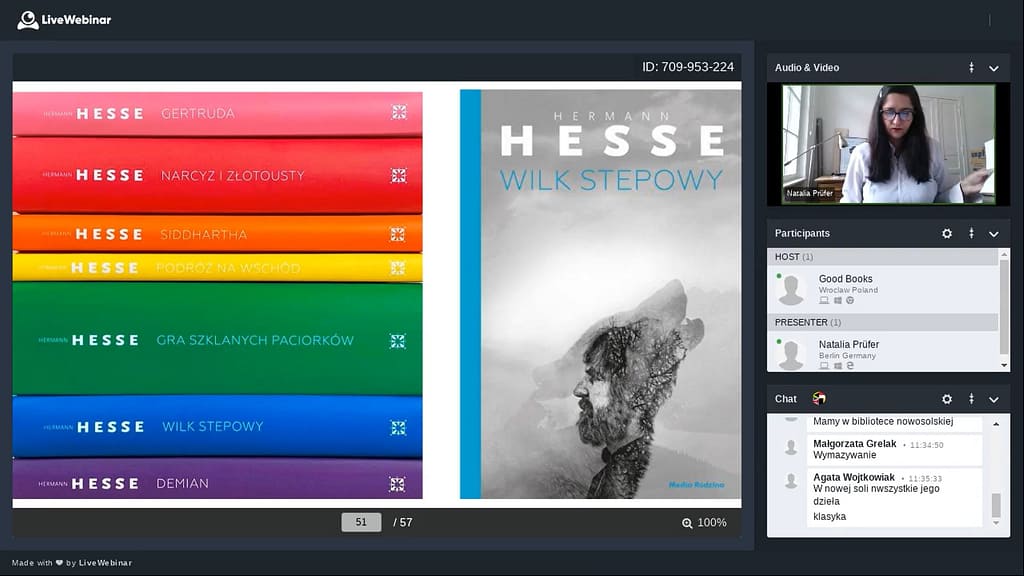The image size is (1024, 576).
Task: Click Małgorzata Grelak's name in the chat
Action: pyautogui.click(x=854, y=443)
